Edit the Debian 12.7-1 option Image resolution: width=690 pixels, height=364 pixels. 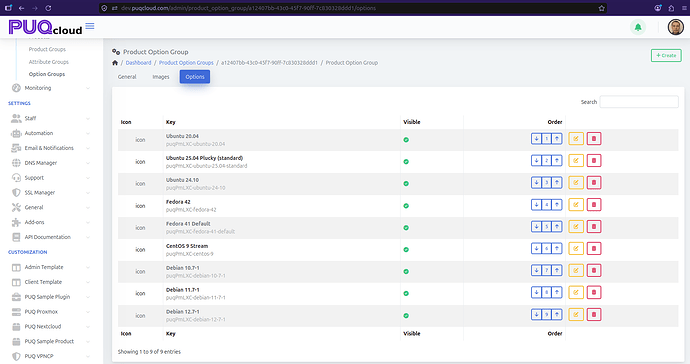click(576, 314)
